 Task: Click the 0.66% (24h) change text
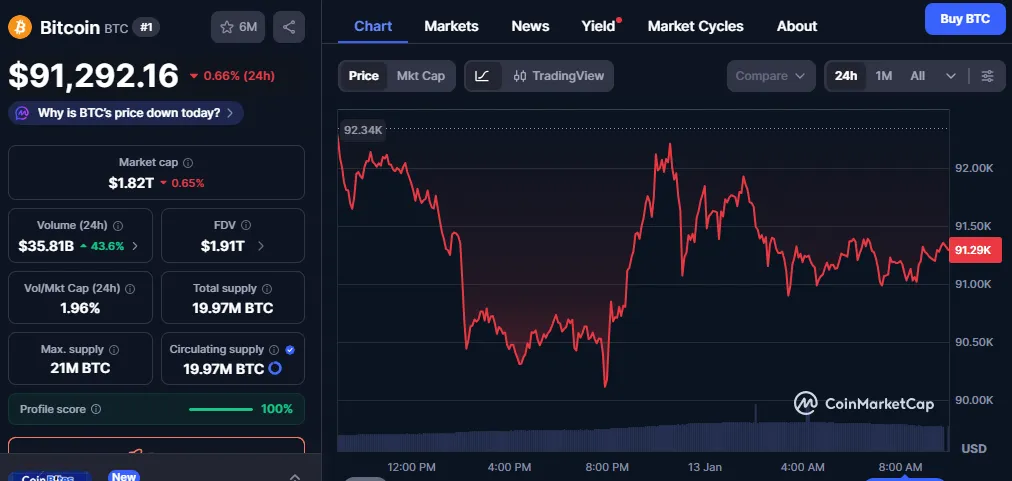point(239,76)
